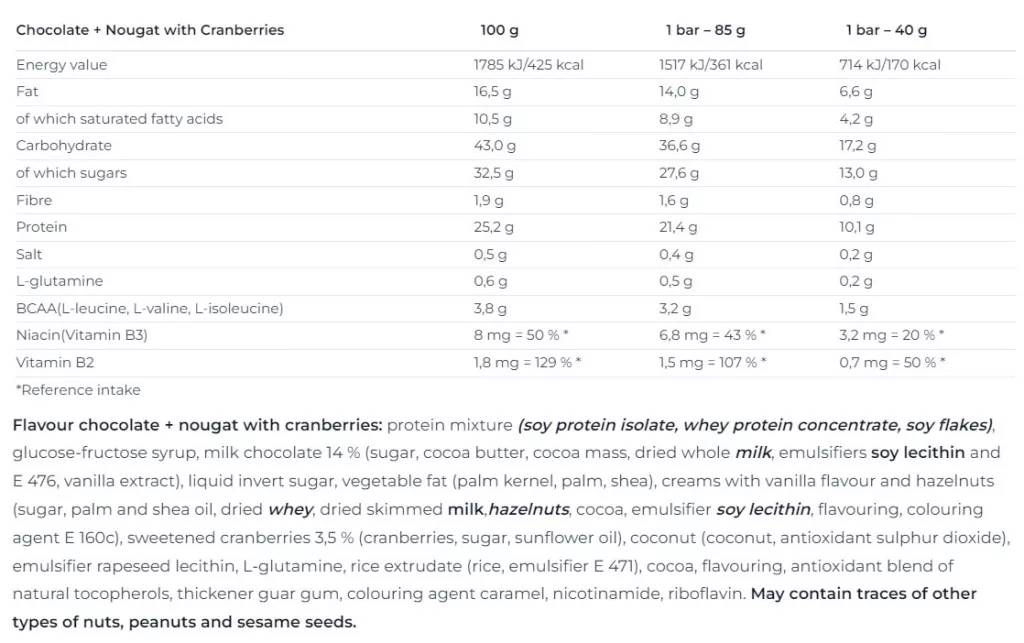Click the "3,2 mg = 20 % *" niacin cell
This screenshot has width=1024, height=643.
click(891, 335)
